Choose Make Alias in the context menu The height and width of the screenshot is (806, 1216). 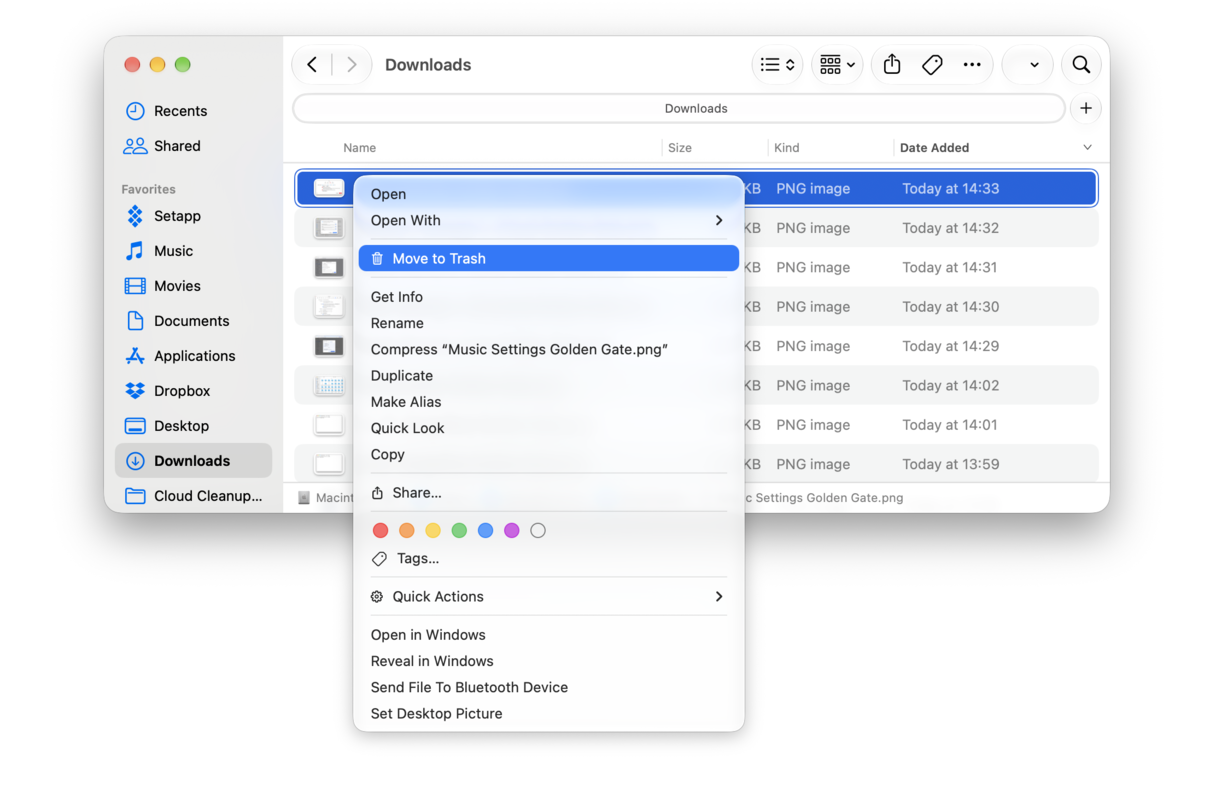[x=548, y=401]
